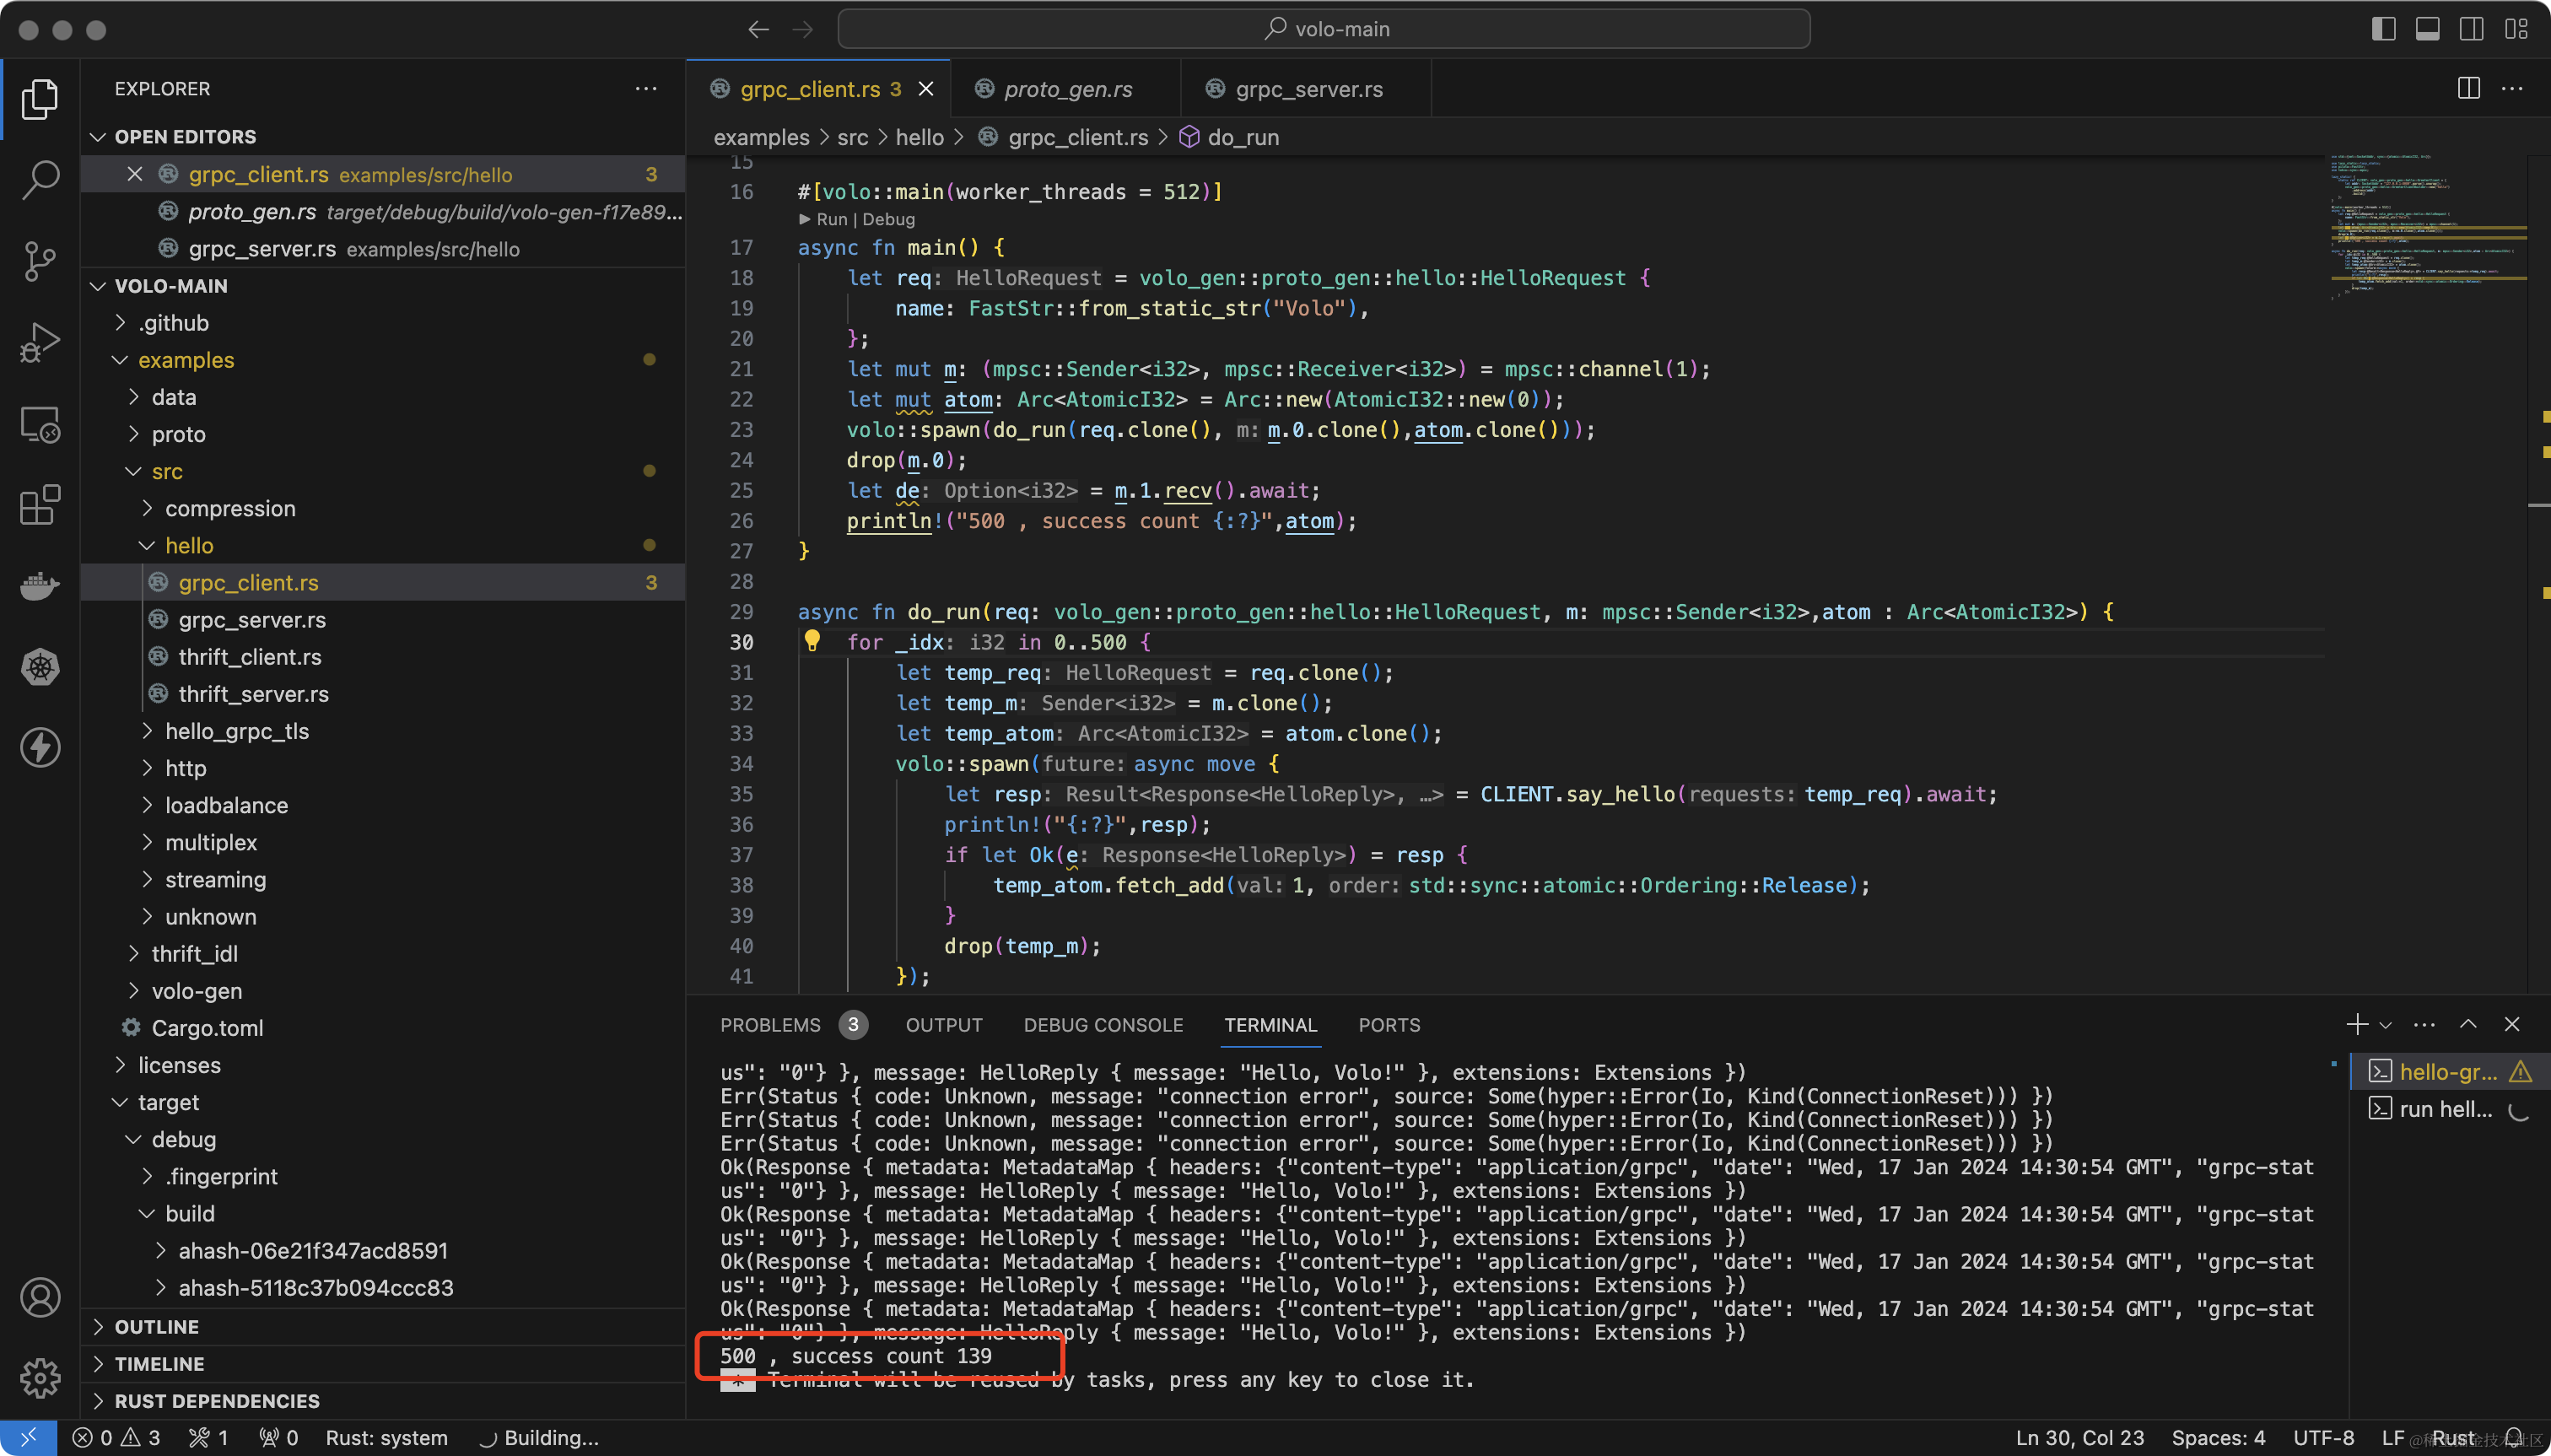Open the Source Control view

click(40, 261)
